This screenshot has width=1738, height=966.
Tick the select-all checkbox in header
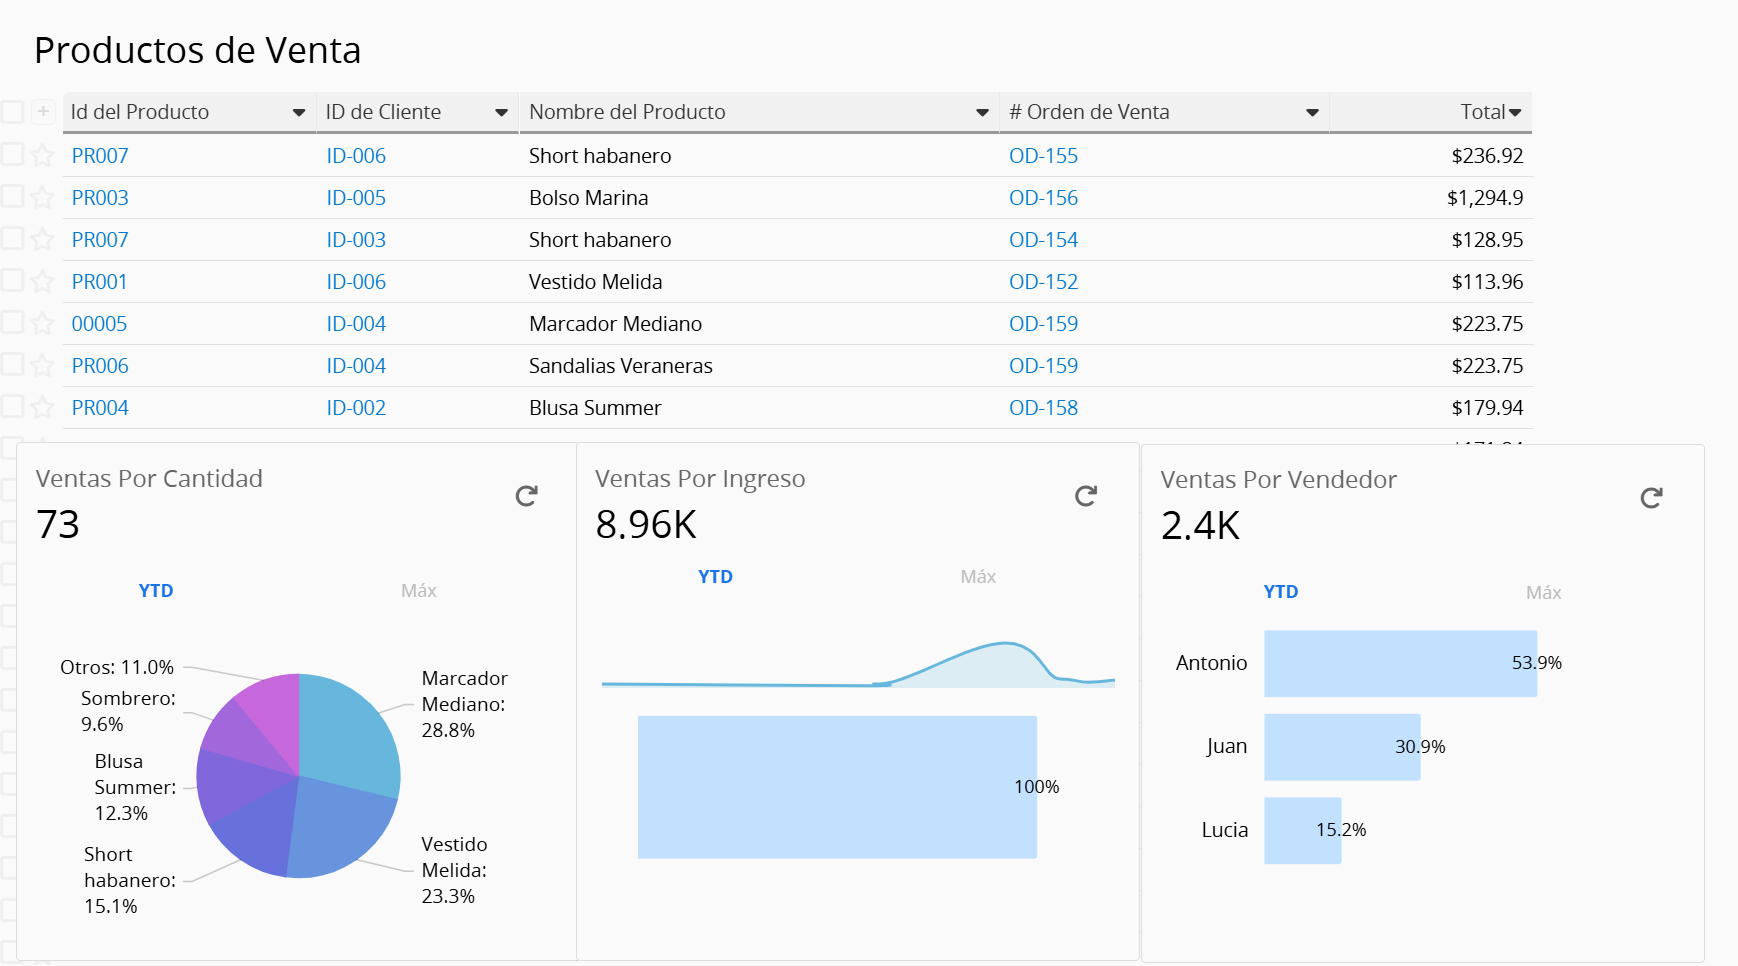12,111
